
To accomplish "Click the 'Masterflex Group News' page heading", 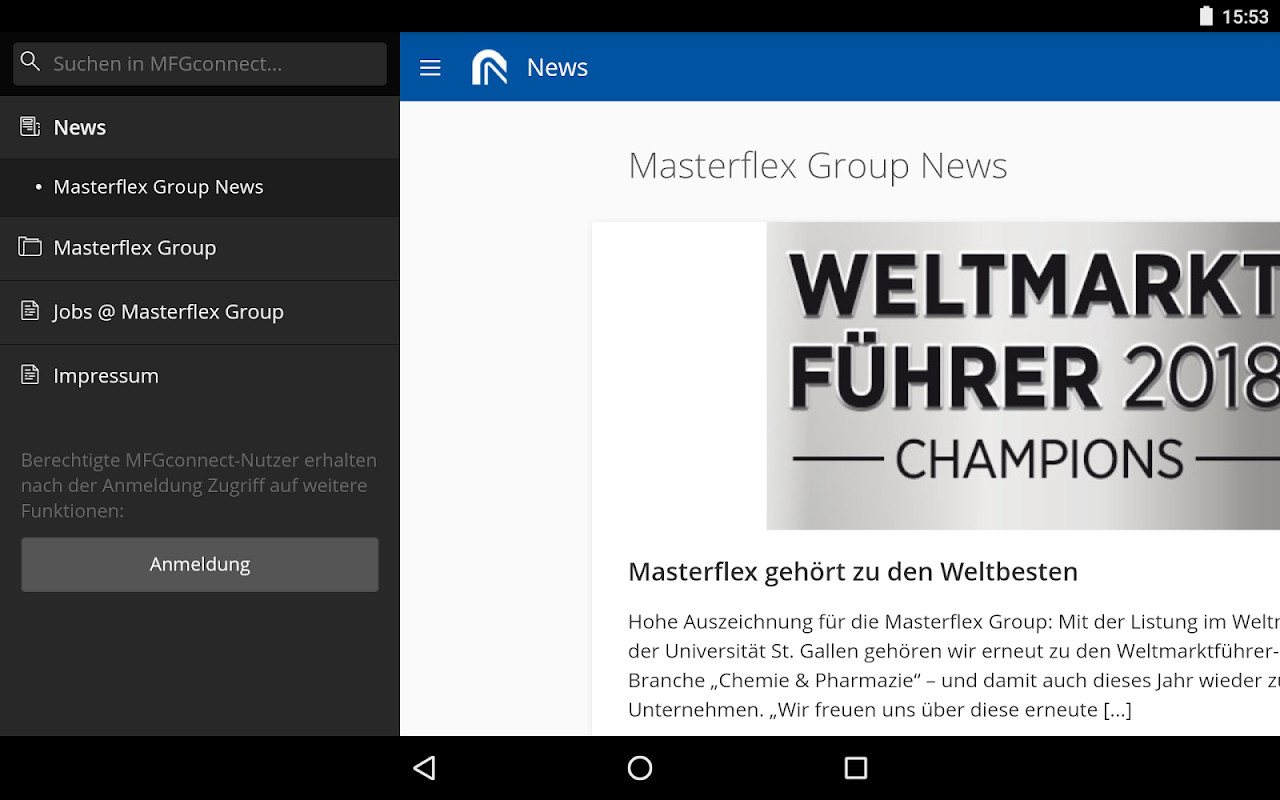I will pos(818,165).
